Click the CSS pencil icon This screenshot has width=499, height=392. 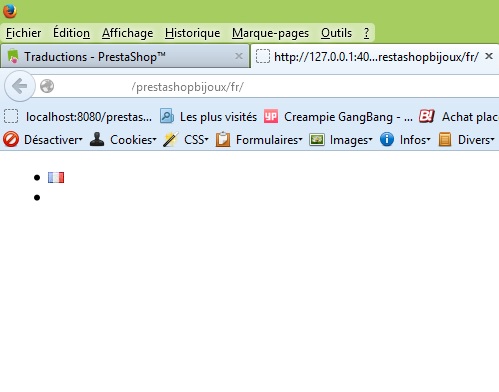[x=171, y=139]
